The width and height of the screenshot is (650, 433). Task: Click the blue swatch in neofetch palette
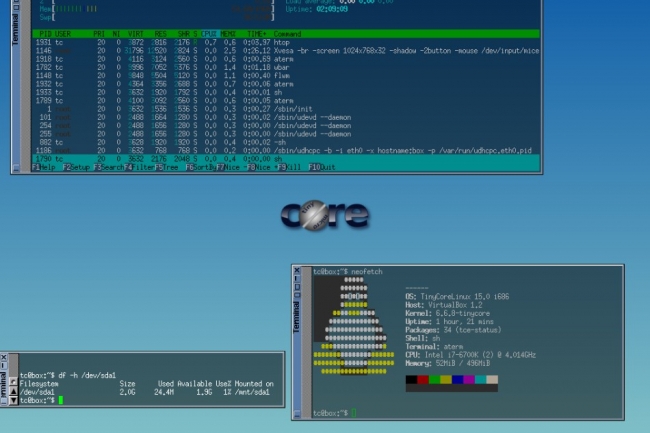458,380
